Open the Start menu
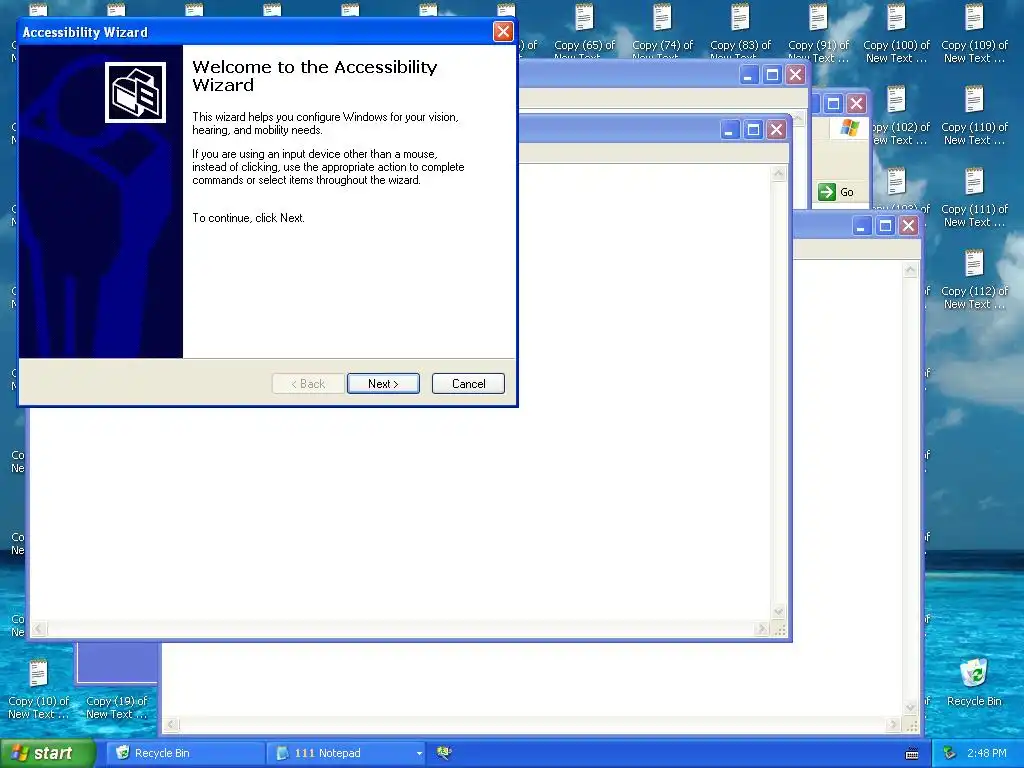1024x768 pixels. pyautogui.click(x=47, y=753)
